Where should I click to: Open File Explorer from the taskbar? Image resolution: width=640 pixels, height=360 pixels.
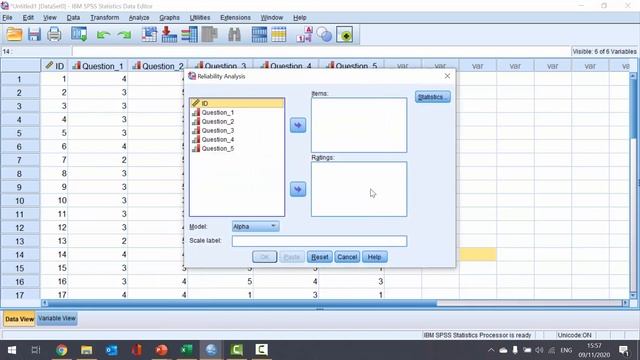(87, 350)
